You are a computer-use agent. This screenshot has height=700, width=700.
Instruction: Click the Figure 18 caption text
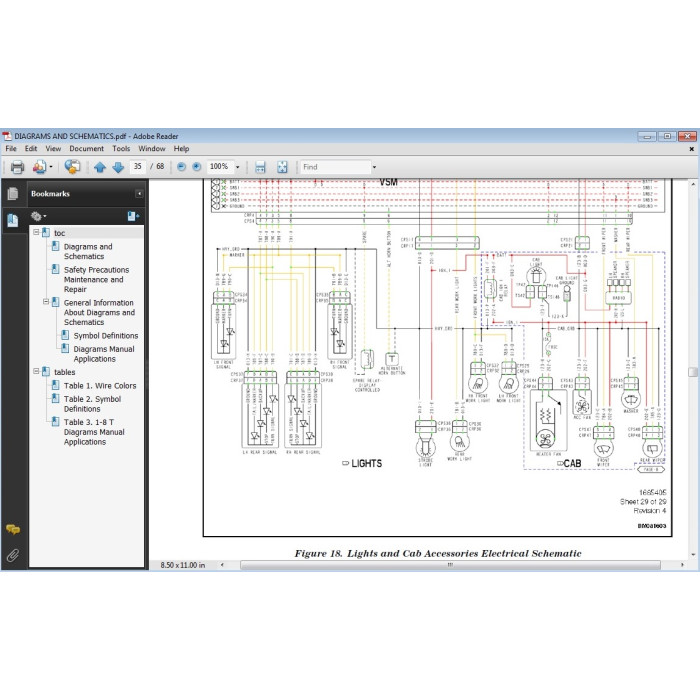[x=438, y=554]
